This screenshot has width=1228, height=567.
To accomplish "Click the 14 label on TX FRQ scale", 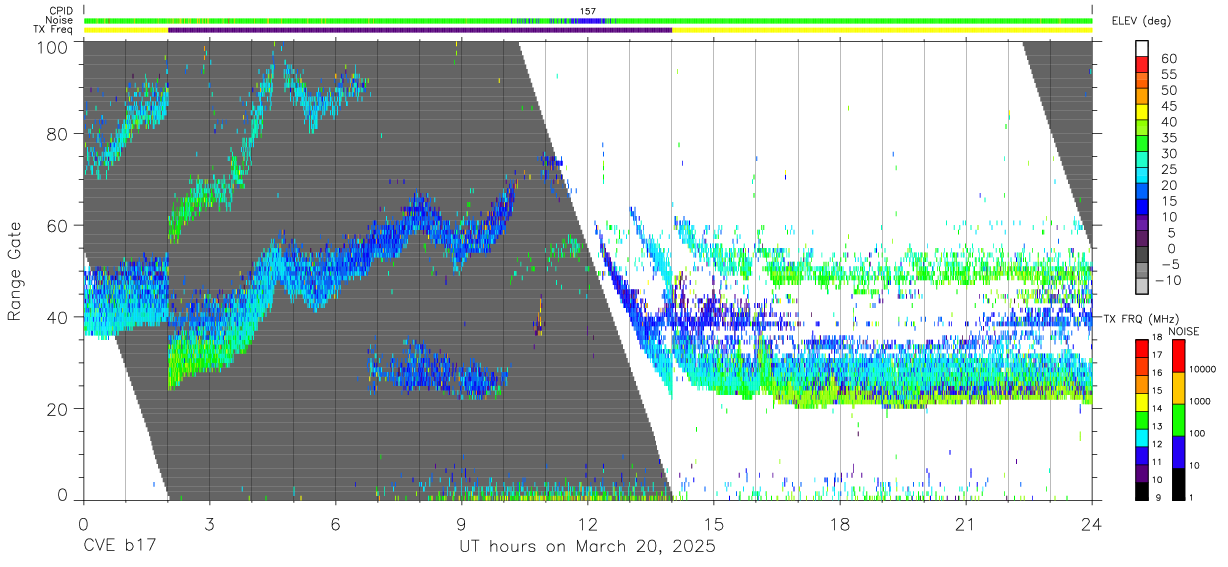I will tap(1157, 408).
